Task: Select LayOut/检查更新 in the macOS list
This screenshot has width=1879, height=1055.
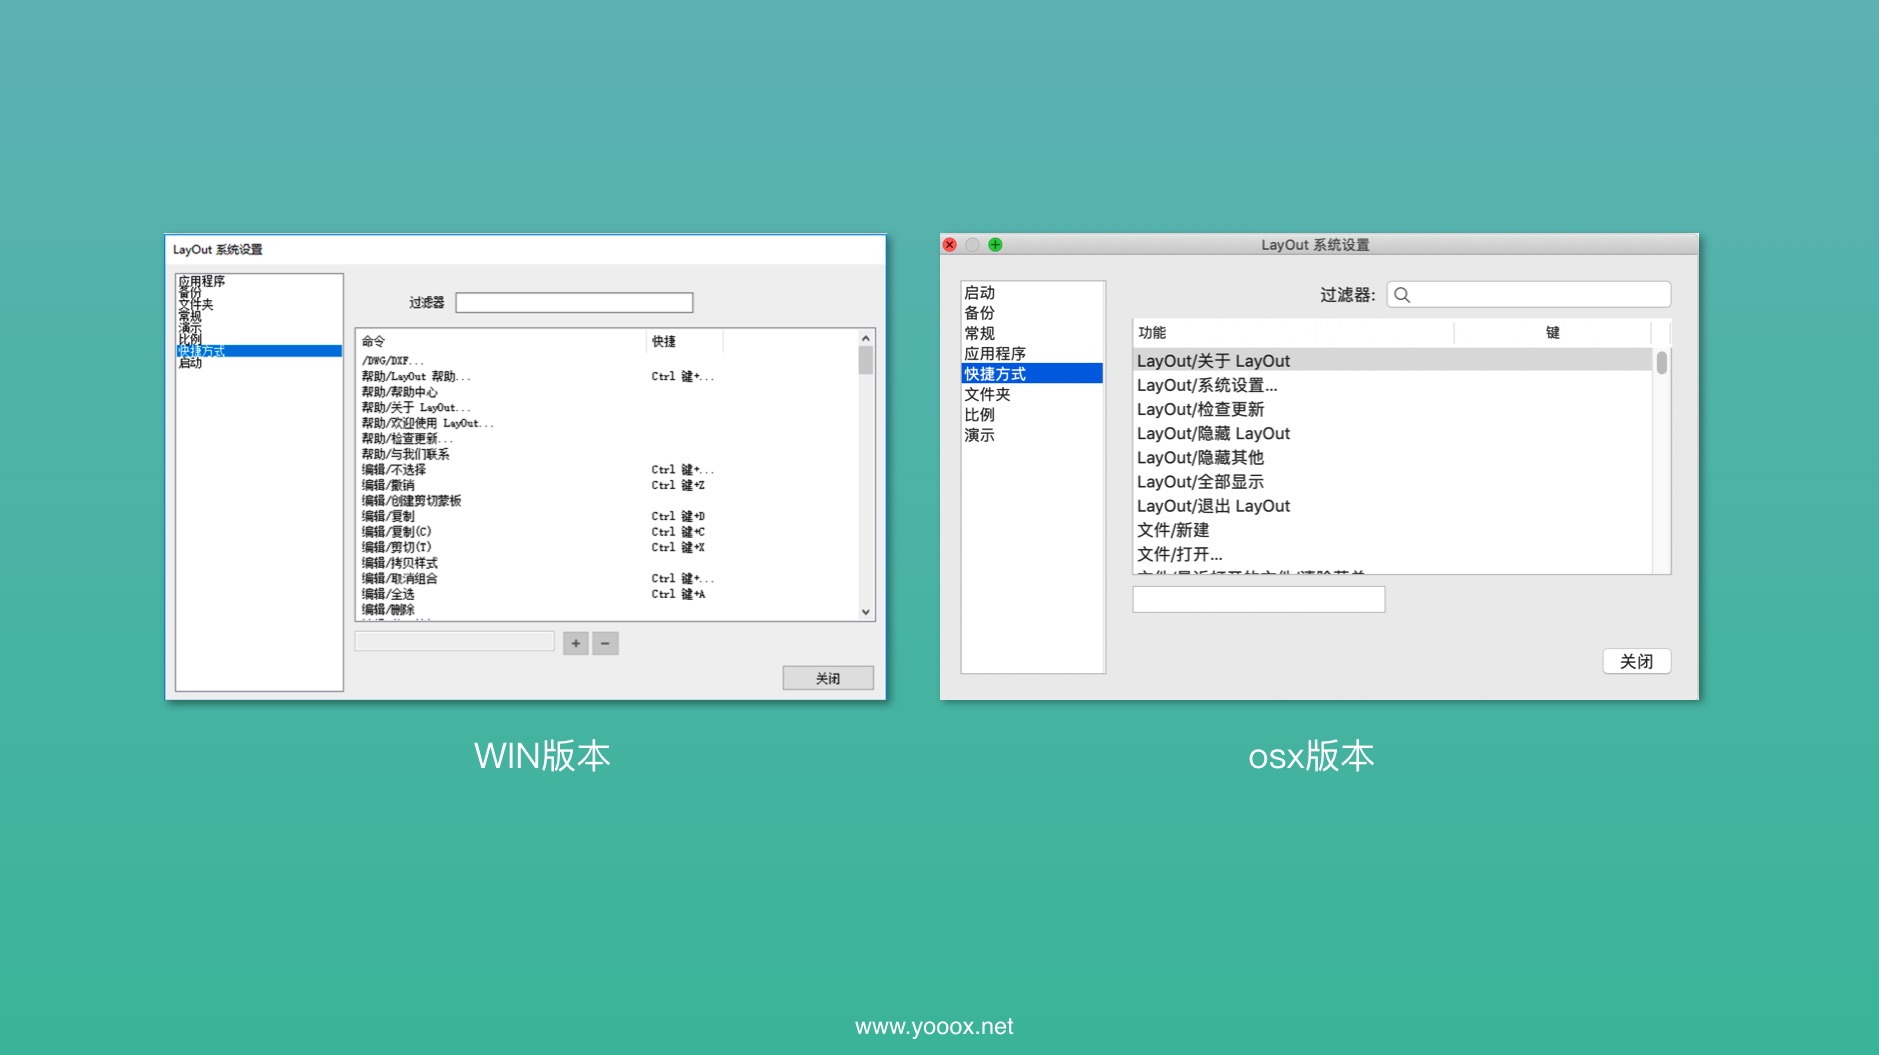Action: click(1200, 409)
